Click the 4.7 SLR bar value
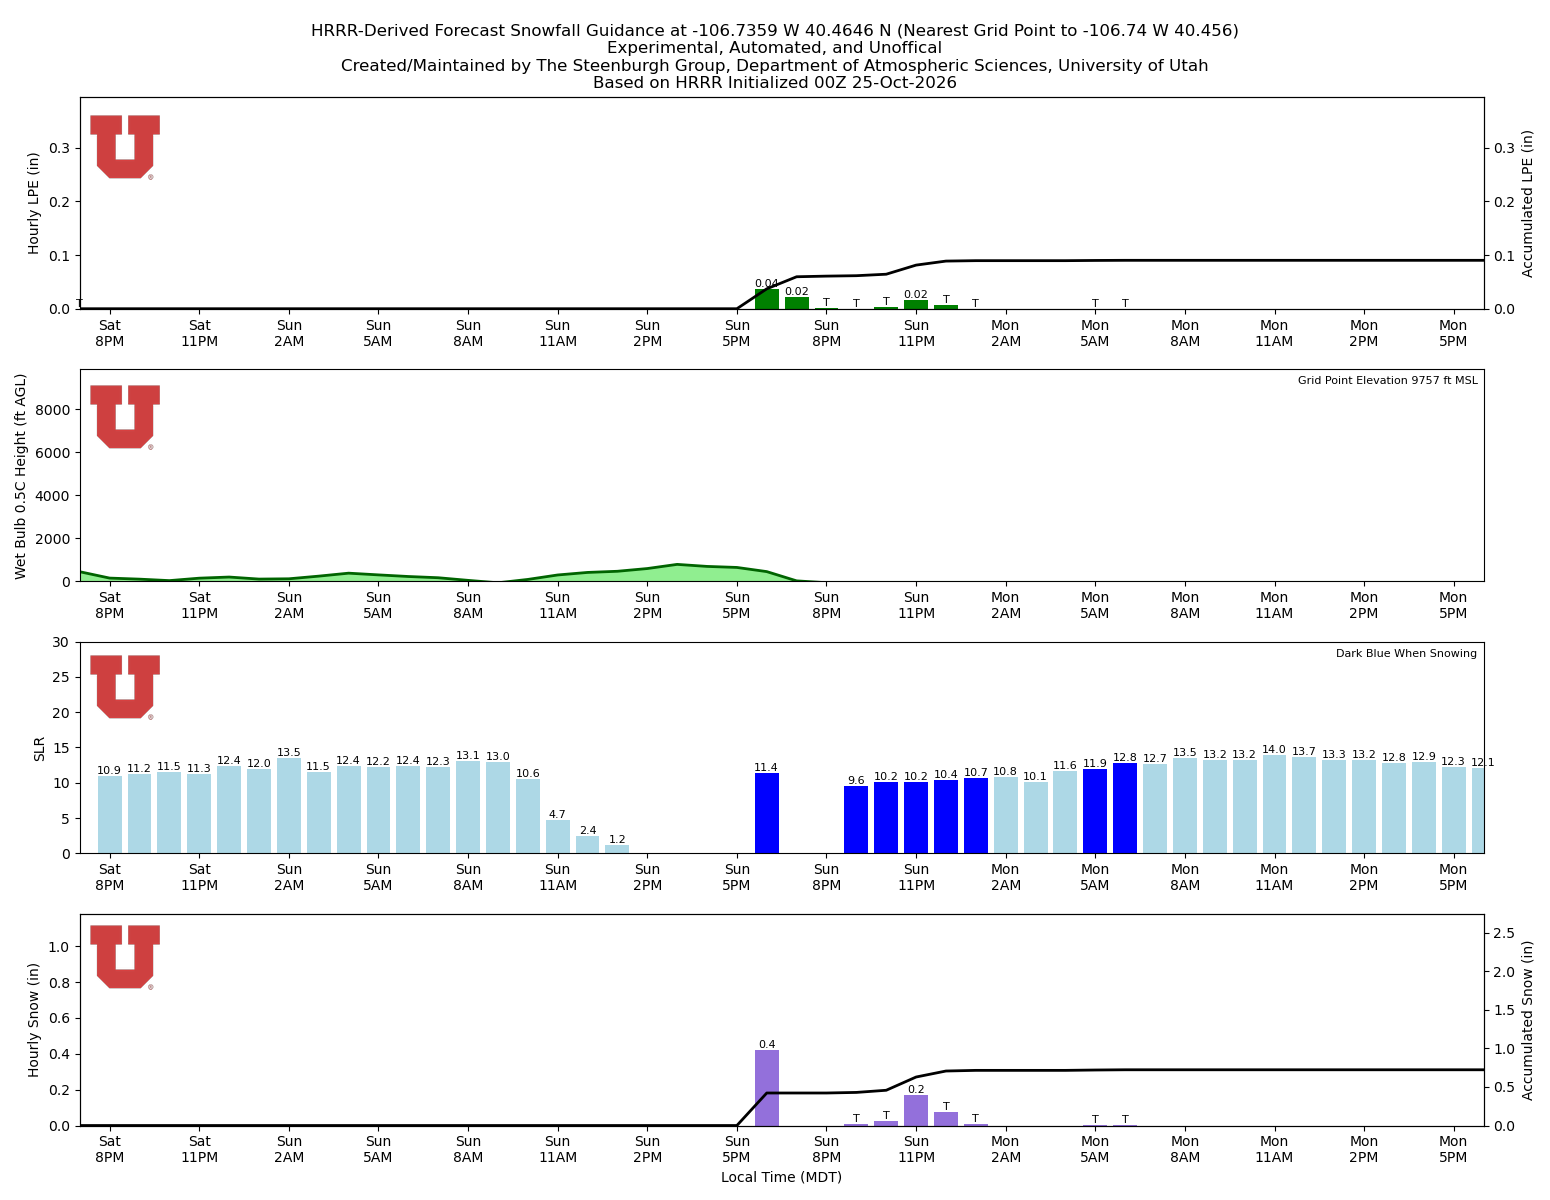The width and height of the screenshot is (1550, 1200). [557, 815]
